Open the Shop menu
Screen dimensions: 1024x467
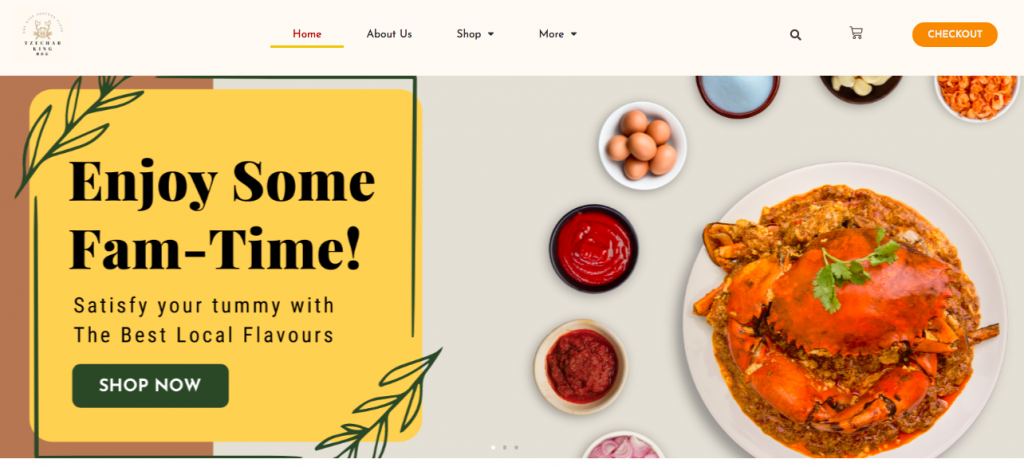pos(475,34)
